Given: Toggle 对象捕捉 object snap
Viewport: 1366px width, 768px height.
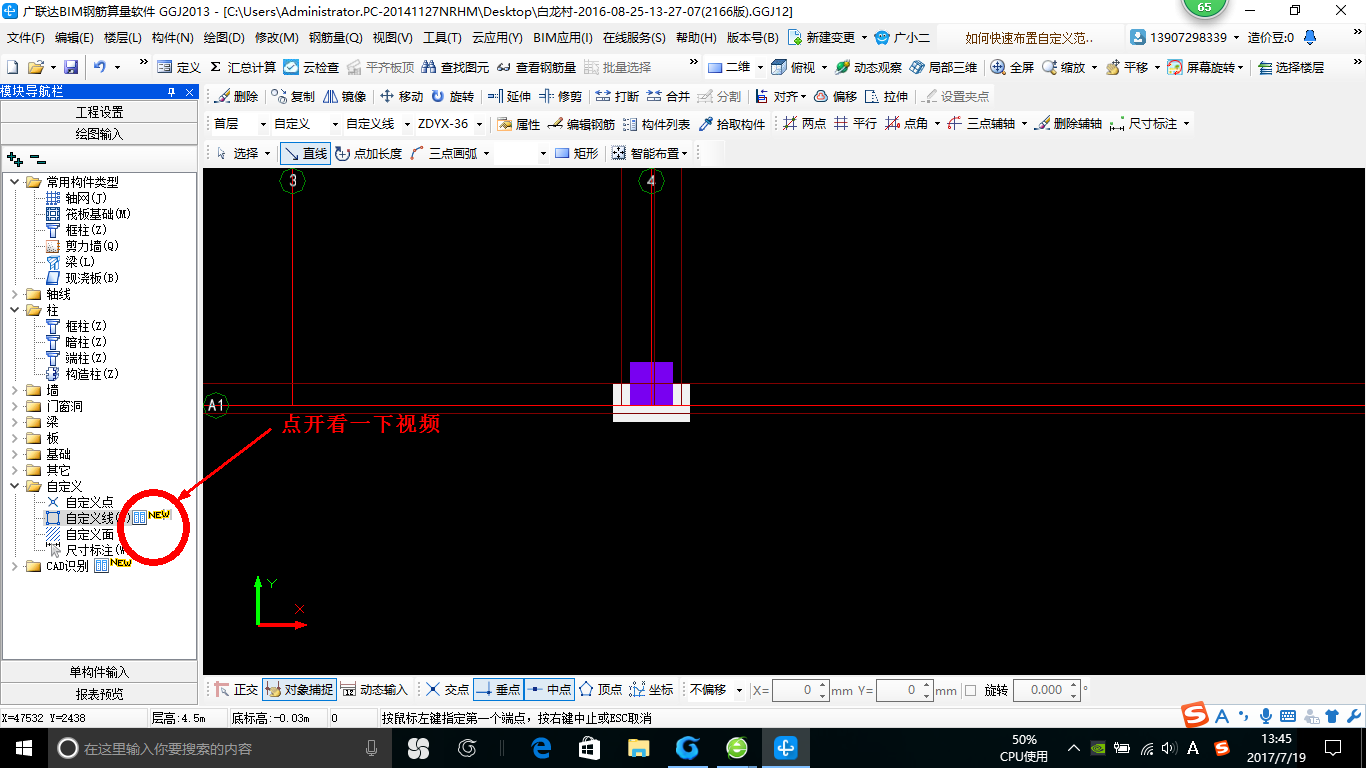Looking at the screenshot, I should click(x=299, y=689).
